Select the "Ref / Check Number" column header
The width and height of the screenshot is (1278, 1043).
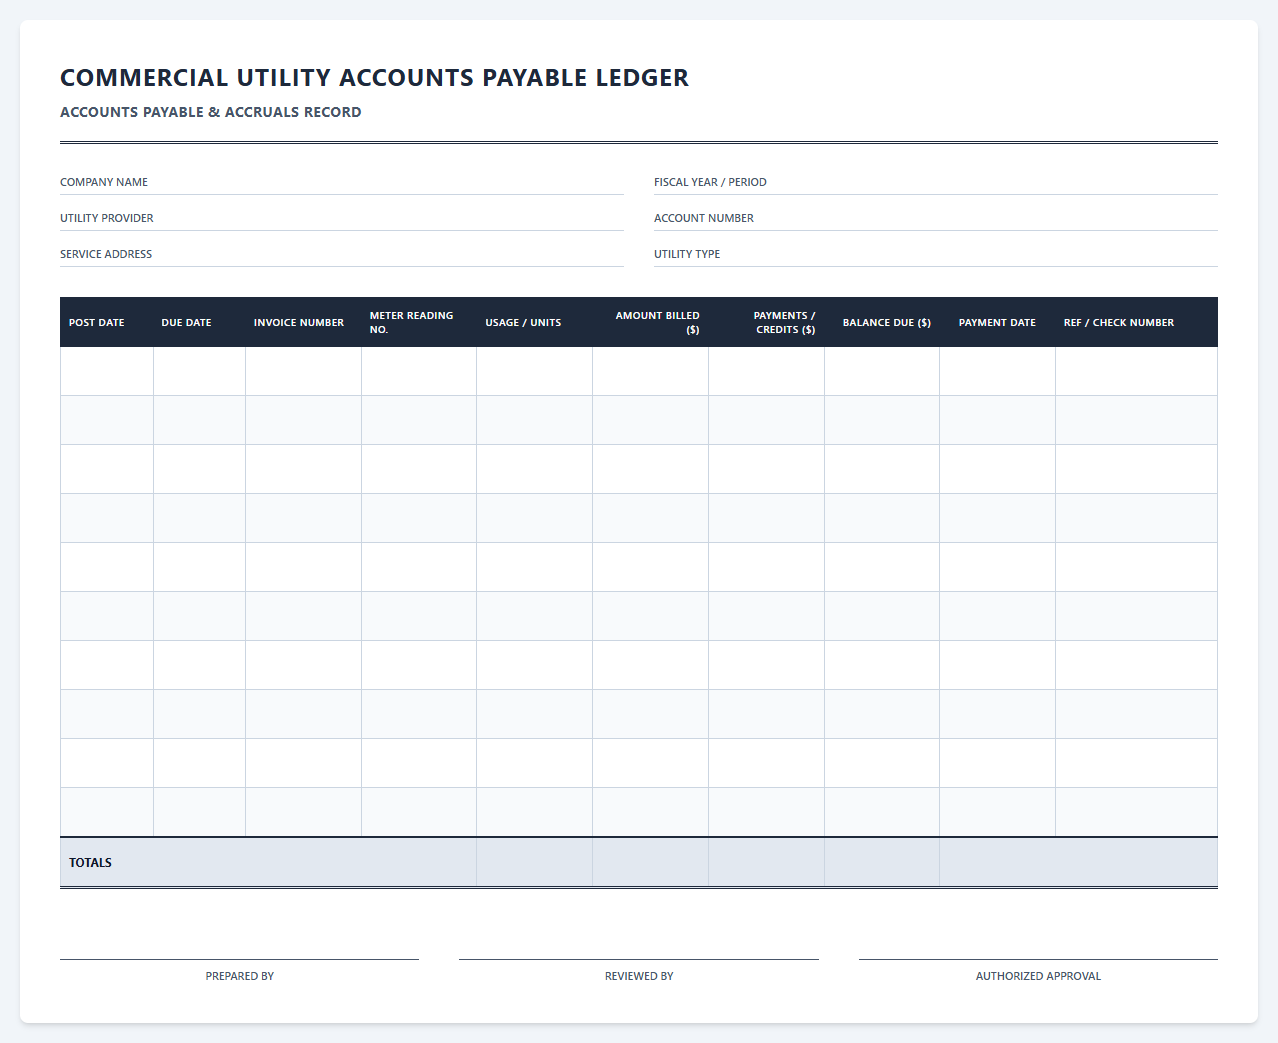(1137, 322)
